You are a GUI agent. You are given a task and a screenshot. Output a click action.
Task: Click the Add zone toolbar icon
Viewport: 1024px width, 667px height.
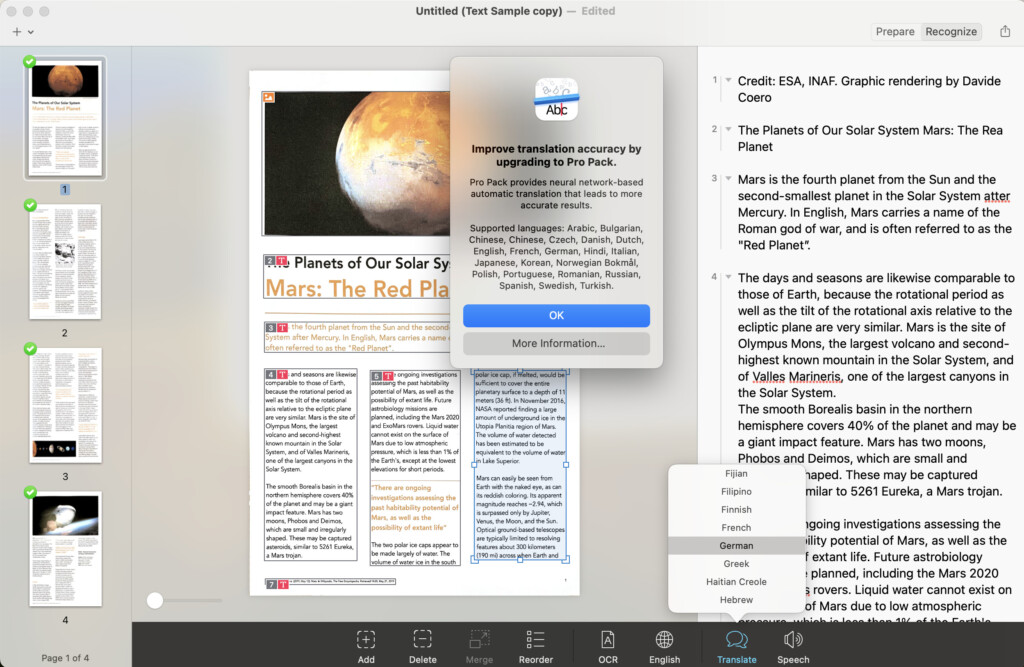366,640
